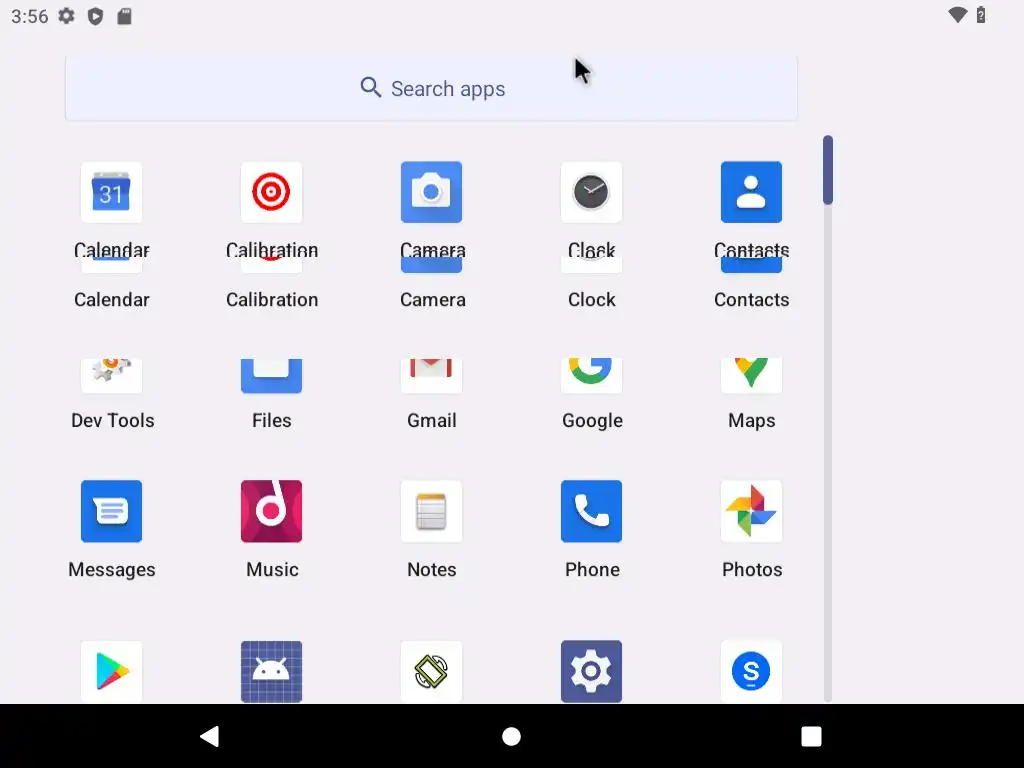The width and height of the screenshot is (1024, 768).
Task: Launch the Maps app icon
Action: pyautogui.click(x=751, y=376)
